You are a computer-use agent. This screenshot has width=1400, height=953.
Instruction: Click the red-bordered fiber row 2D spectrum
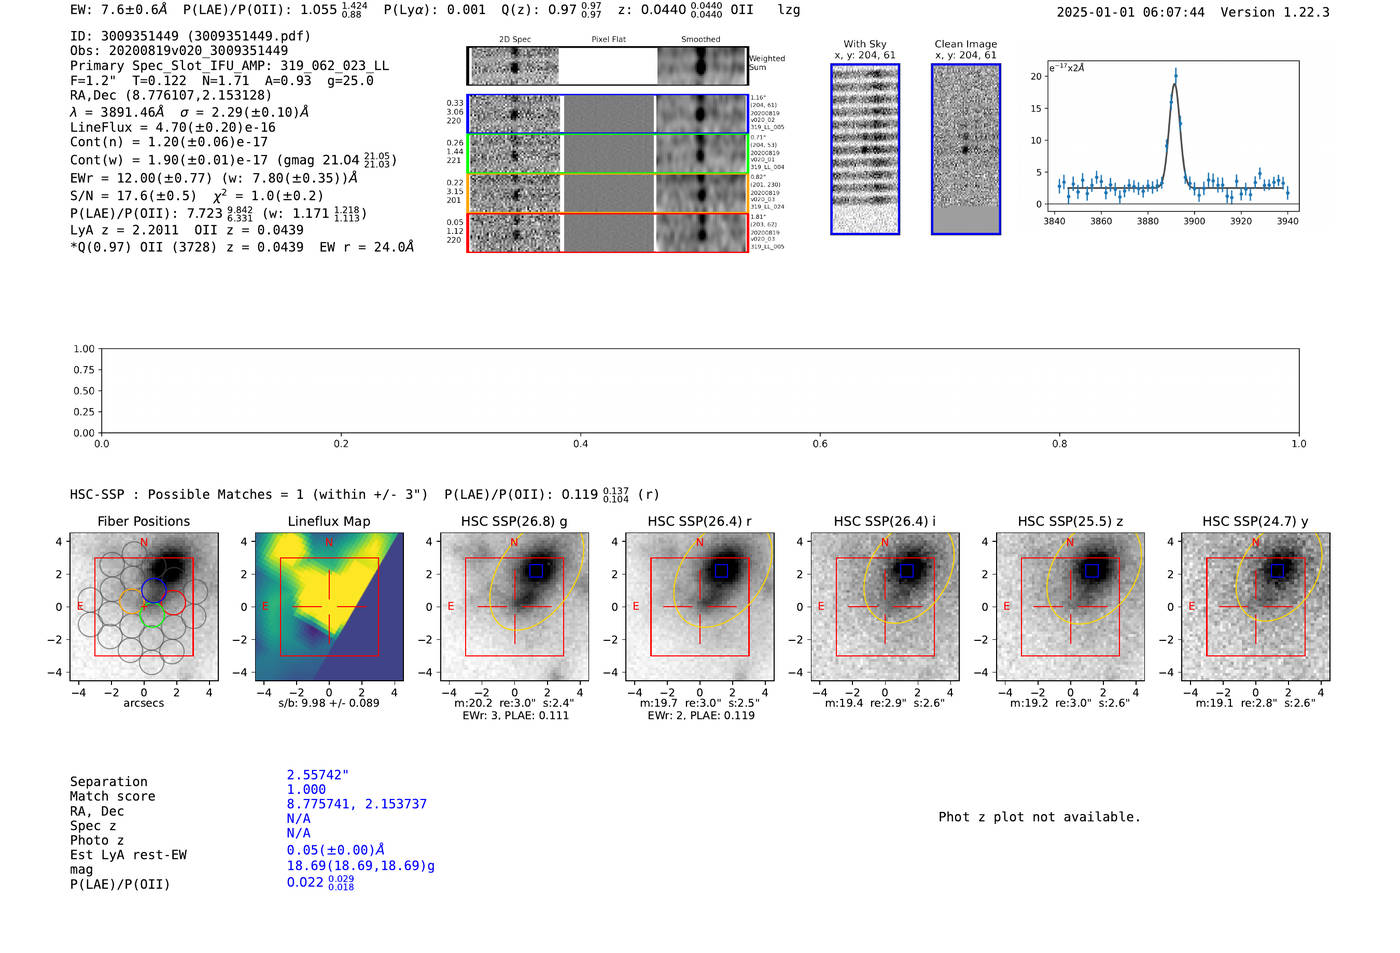515,232
